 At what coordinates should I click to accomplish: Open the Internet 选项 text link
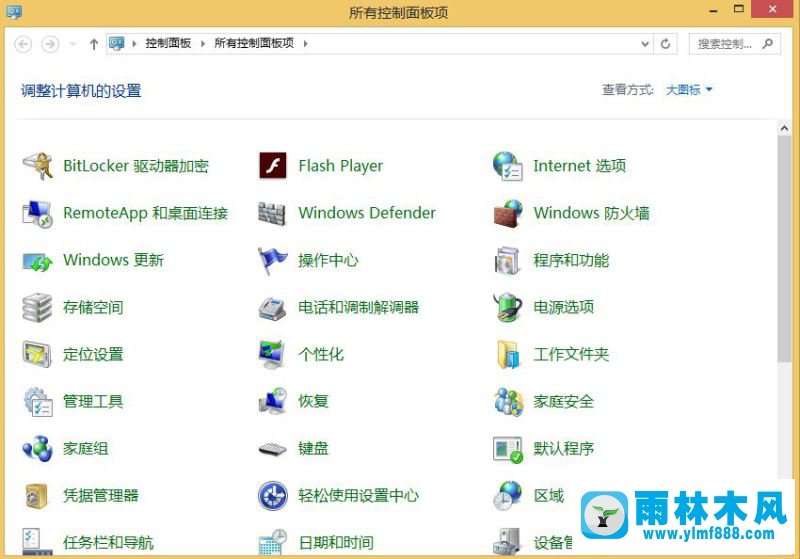pos(579,166)
